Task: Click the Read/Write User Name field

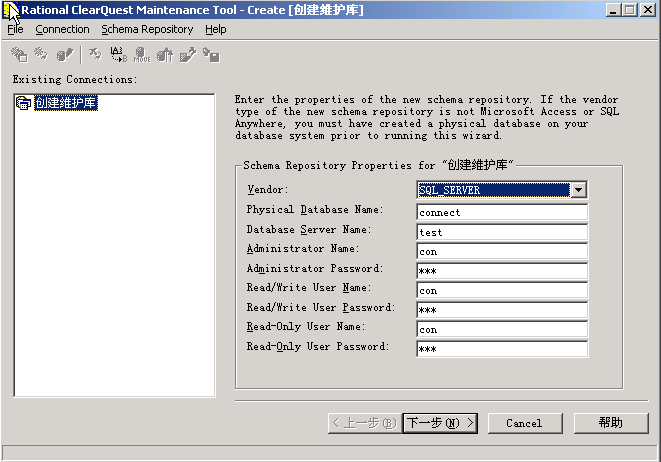Action: point(502,290)
